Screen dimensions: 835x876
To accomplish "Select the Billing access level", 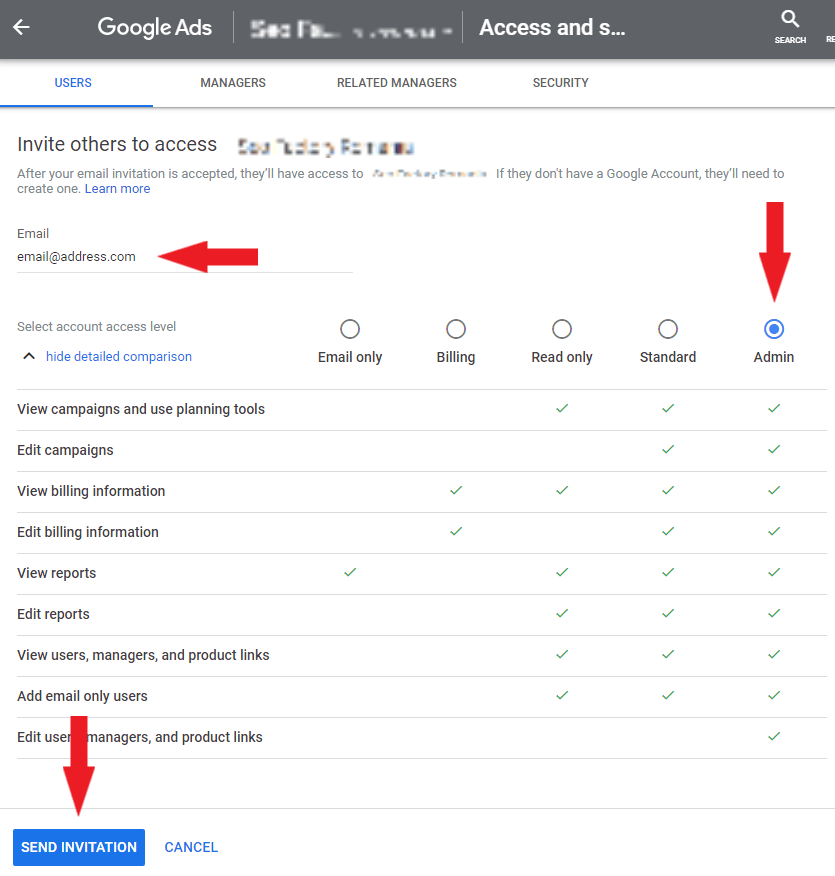I will (x=456, y=329).
